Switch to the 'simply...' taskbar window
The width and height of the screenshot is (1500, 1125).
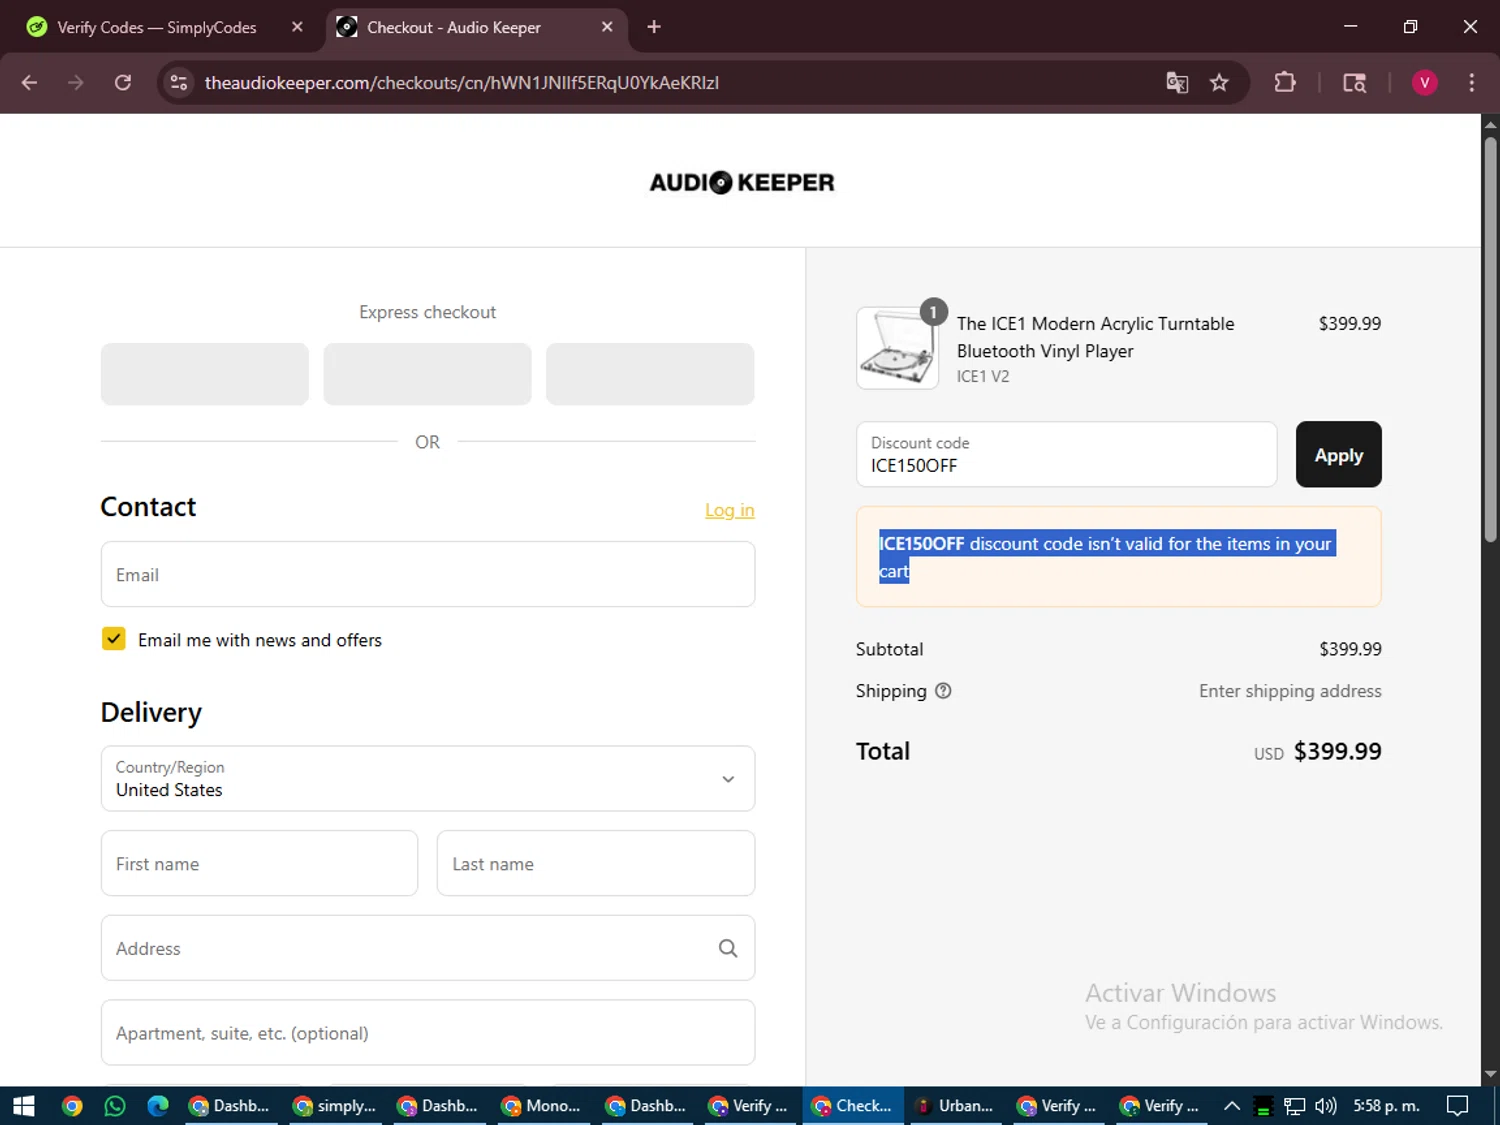pos(335,1106)
